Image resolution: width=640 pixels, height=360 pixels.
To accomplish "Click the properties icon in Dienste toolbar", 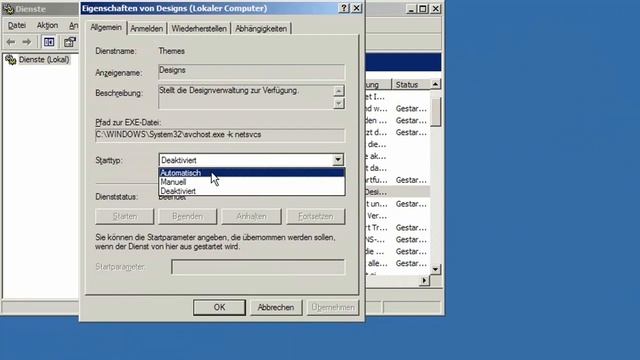I will point(70,42).
